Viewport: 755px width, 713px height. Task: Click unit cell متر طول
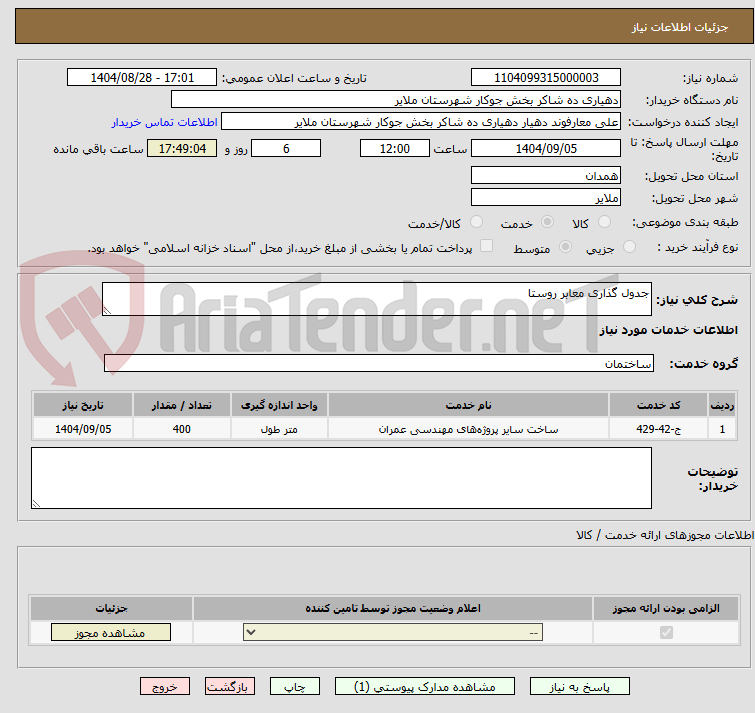tap(279, 428)
